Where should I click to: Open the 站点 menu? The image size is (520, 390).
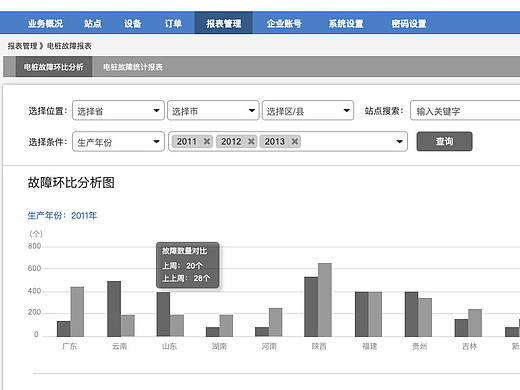point(93,23)
